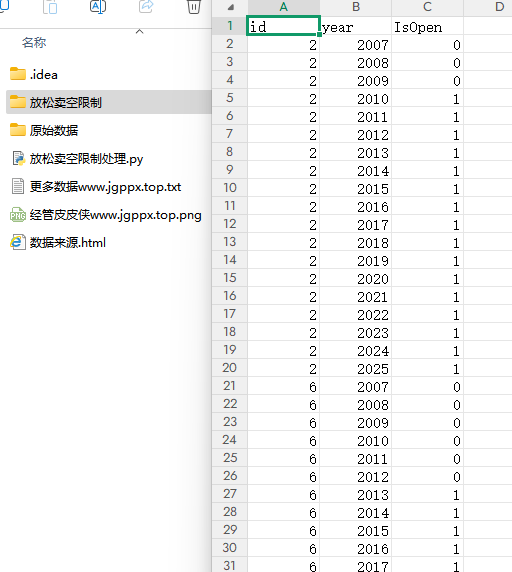This screenshot has width=512, height=572.
Task: Click id cell 6 in row 24
Action: point(283,441)
